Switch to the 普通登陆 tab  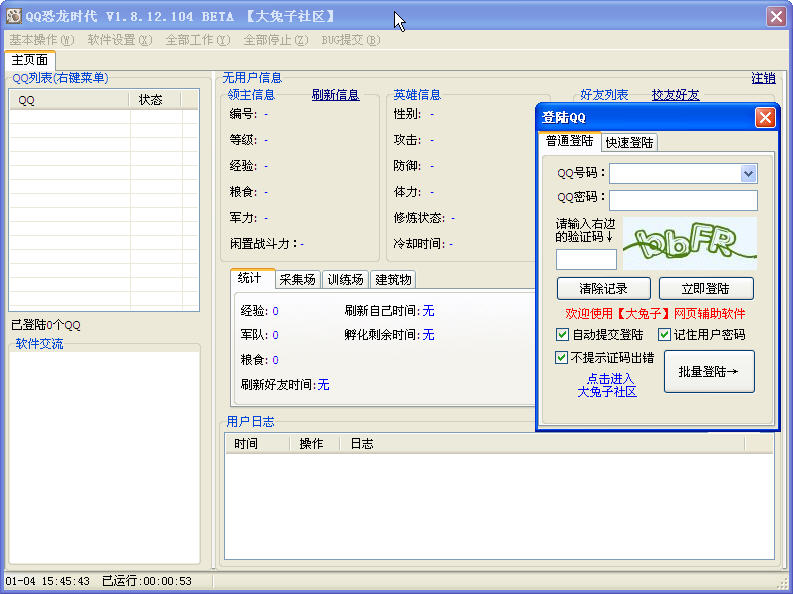(x=569, y=141)
